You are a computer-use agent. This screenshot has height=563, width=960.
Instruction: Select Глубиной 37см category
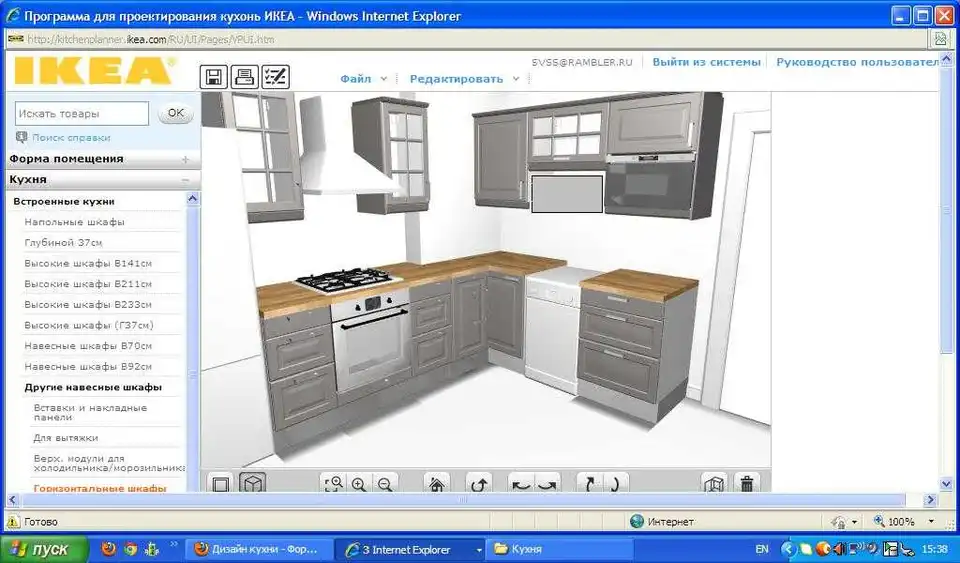[x=63, y=242]
